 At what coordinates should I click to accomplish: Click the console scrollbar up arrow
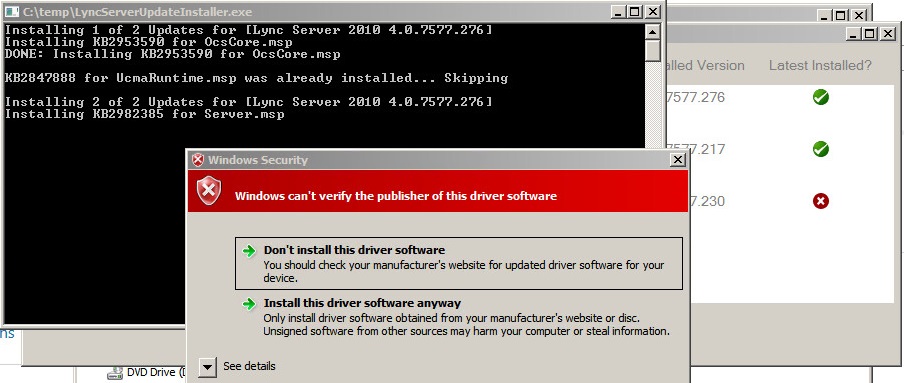click(653, 32)
